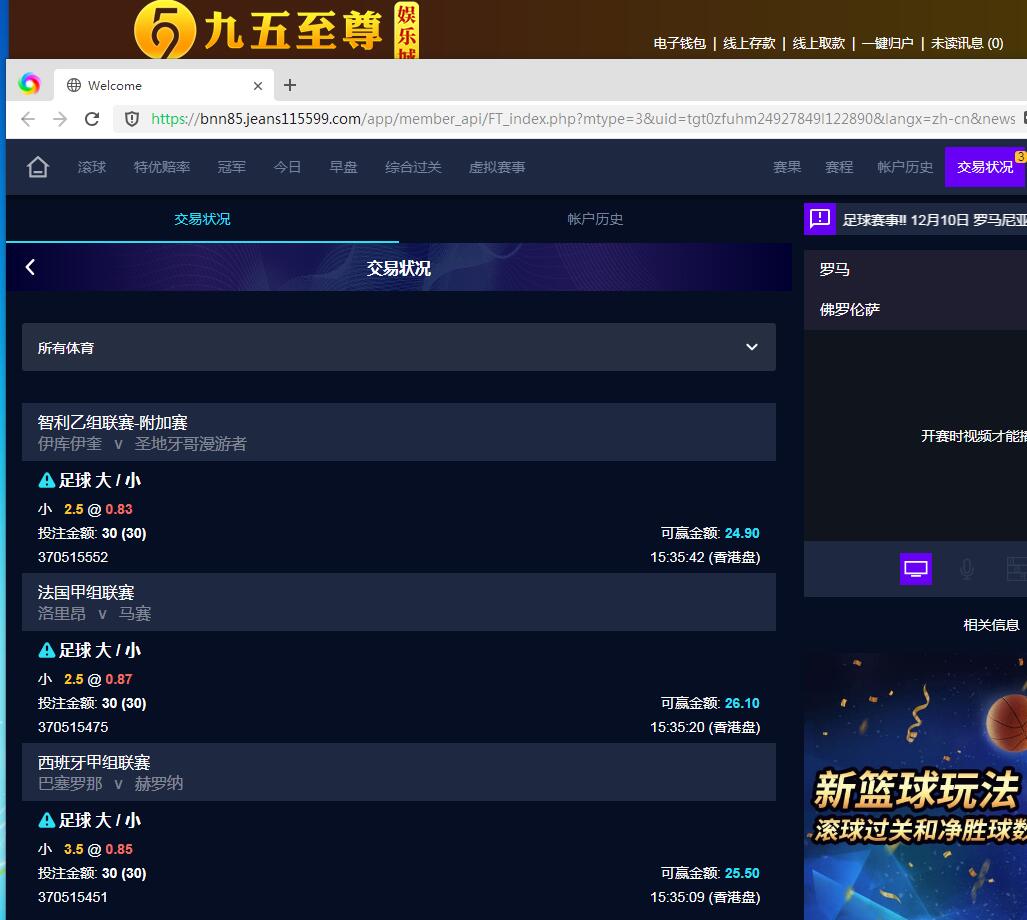The width and height of the screenshot is (1027, 920).
Task: Click the 相关信息 label
Action: (991, 625)
